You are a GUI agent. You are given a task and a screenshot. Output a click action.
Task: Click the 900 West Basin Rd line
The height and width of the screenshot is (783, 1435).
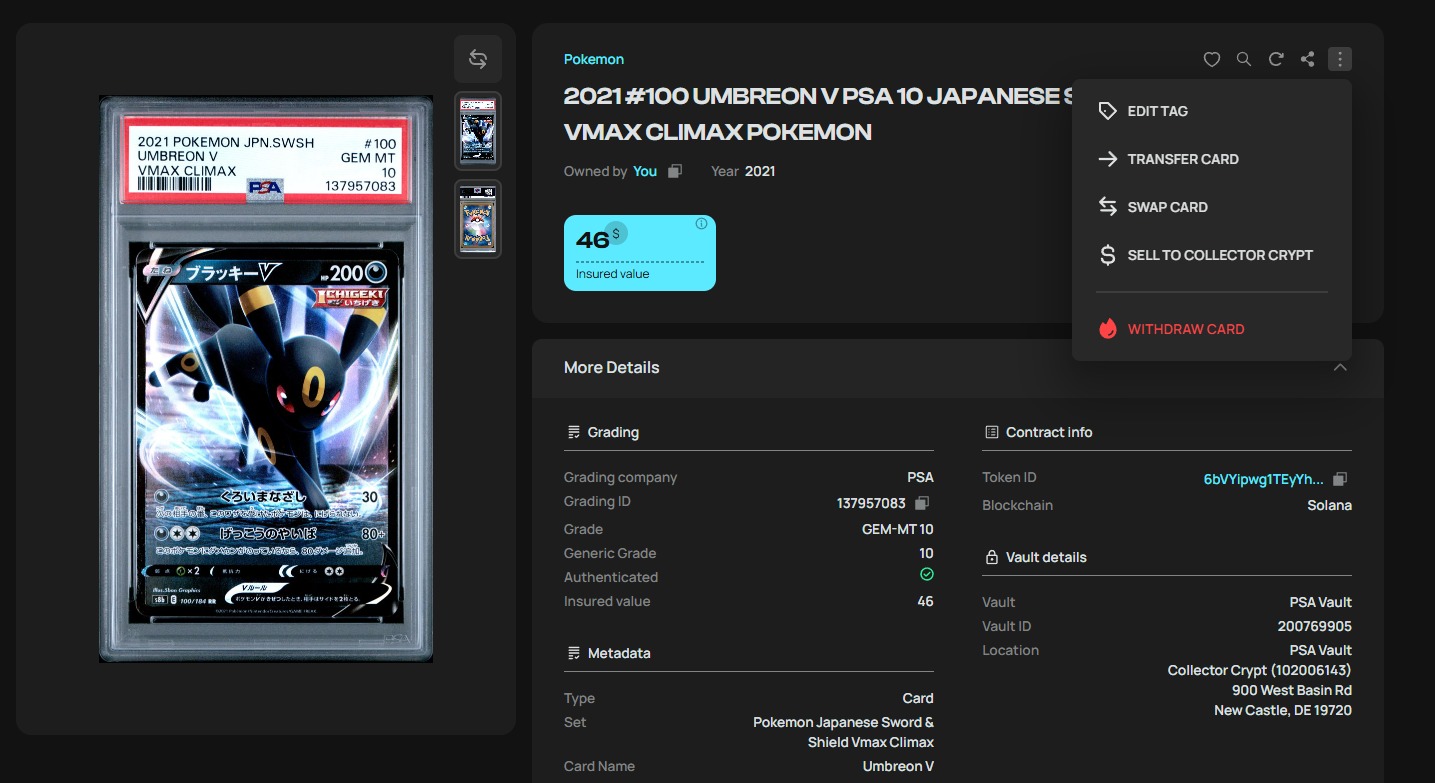tap(1292, 690)
